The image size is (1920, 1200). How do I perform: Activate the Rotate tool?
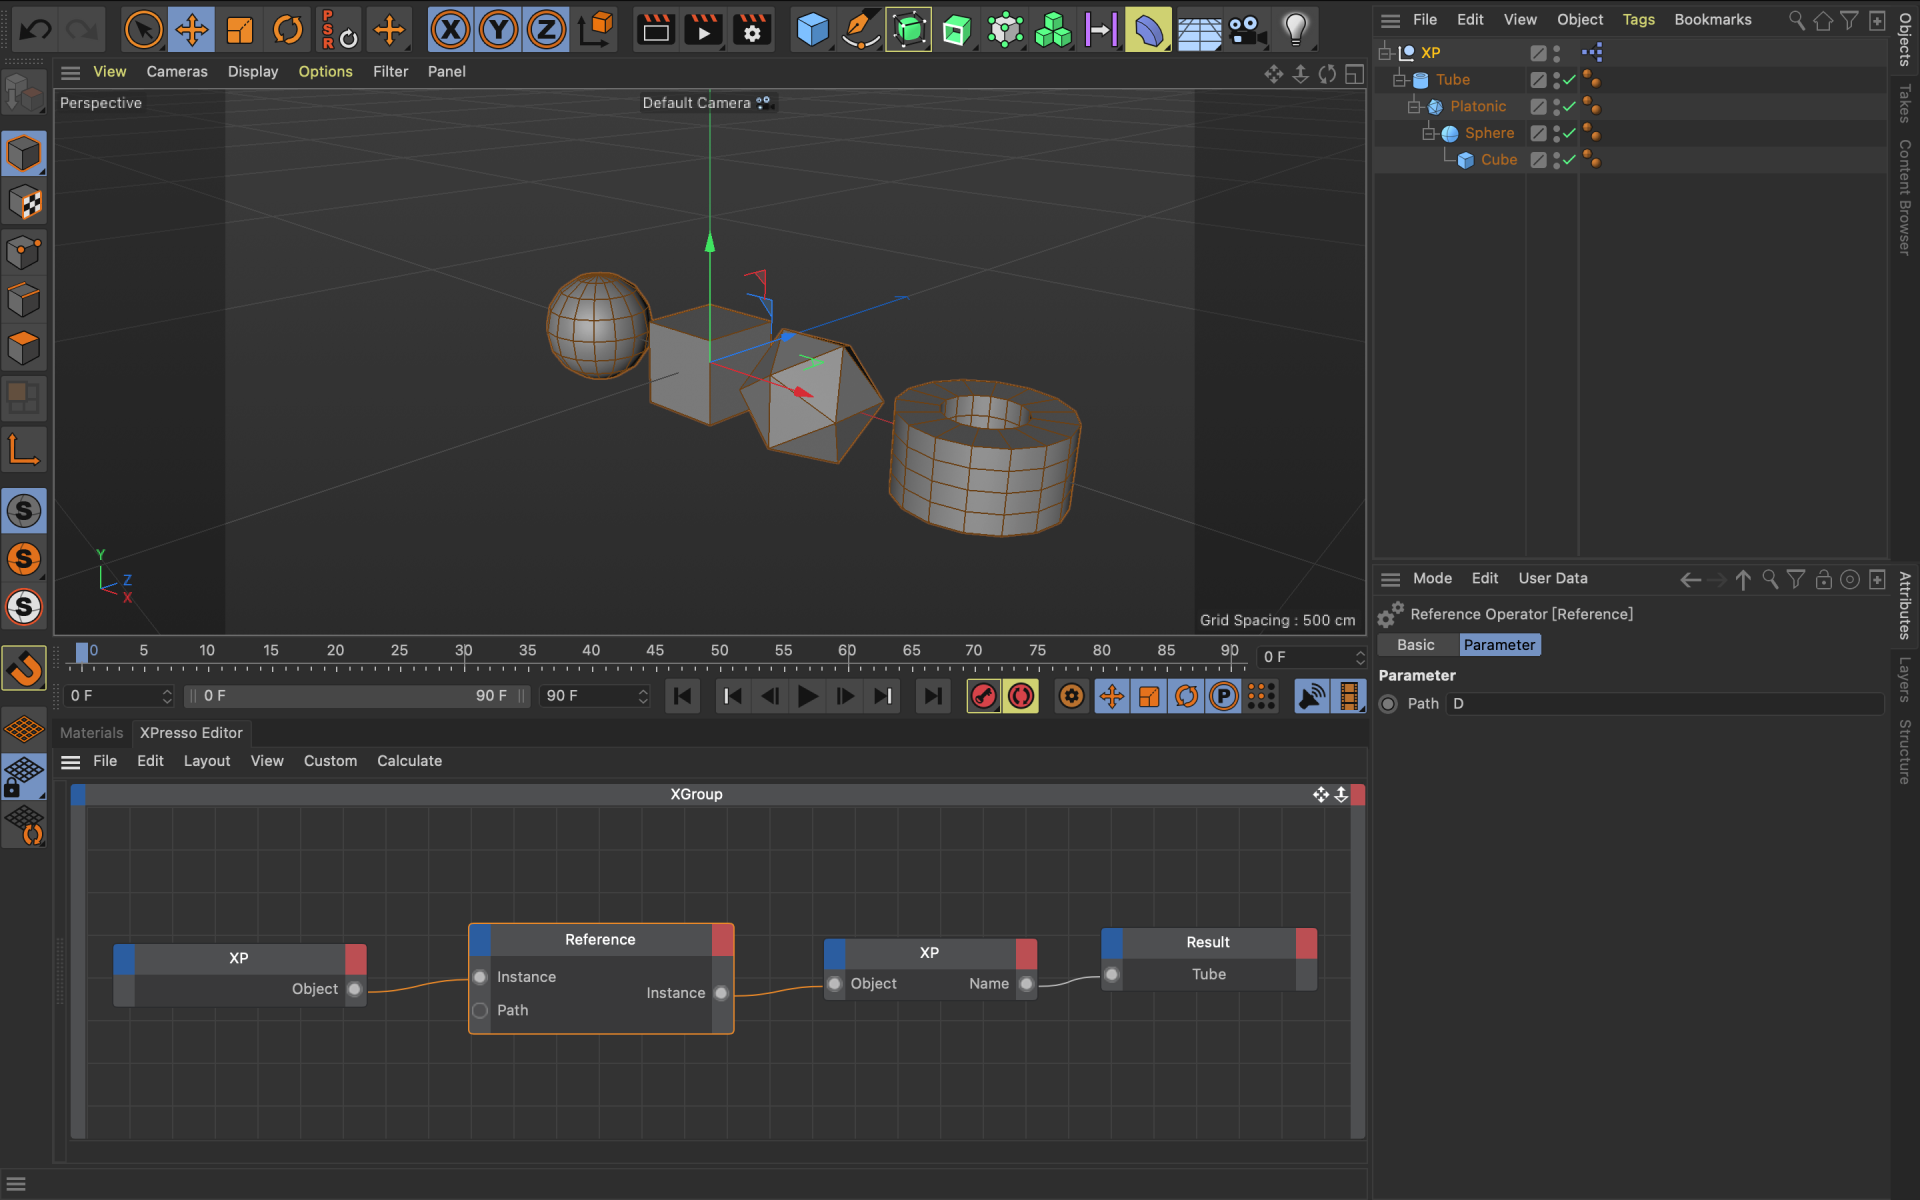pyautogui.click(x=288, y=30)
